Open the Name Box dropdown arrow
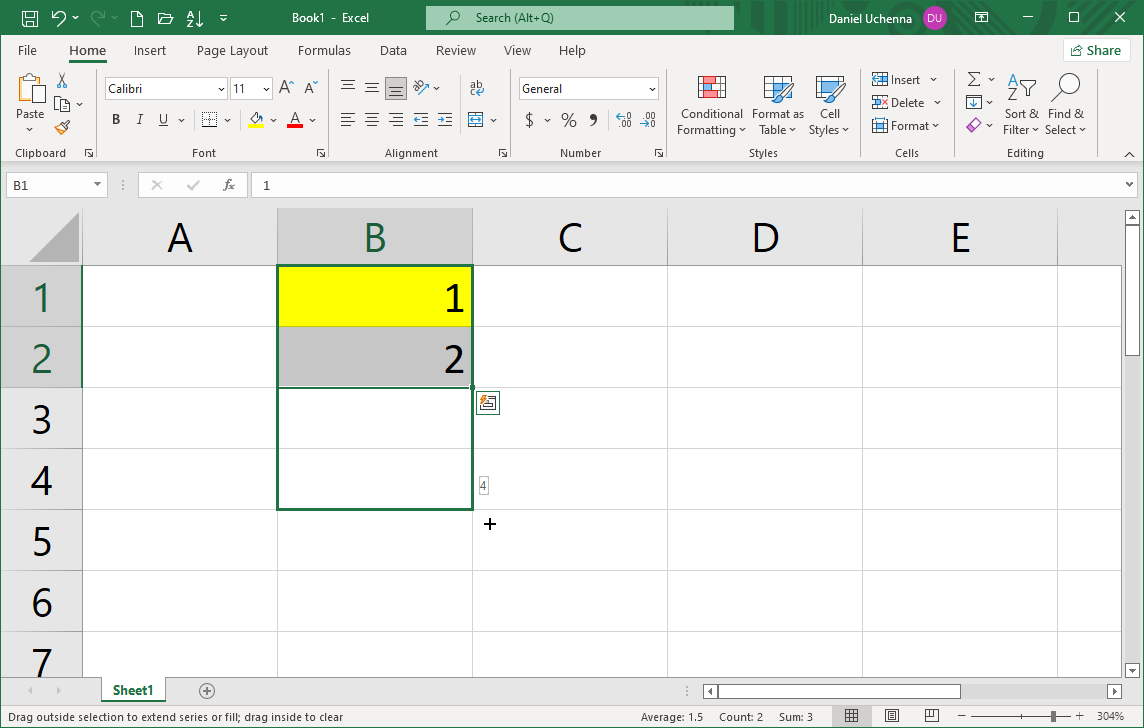Image resolution: width=1144 pixels, height=728 pixels. pyautogui.click(x=98, y=185)
